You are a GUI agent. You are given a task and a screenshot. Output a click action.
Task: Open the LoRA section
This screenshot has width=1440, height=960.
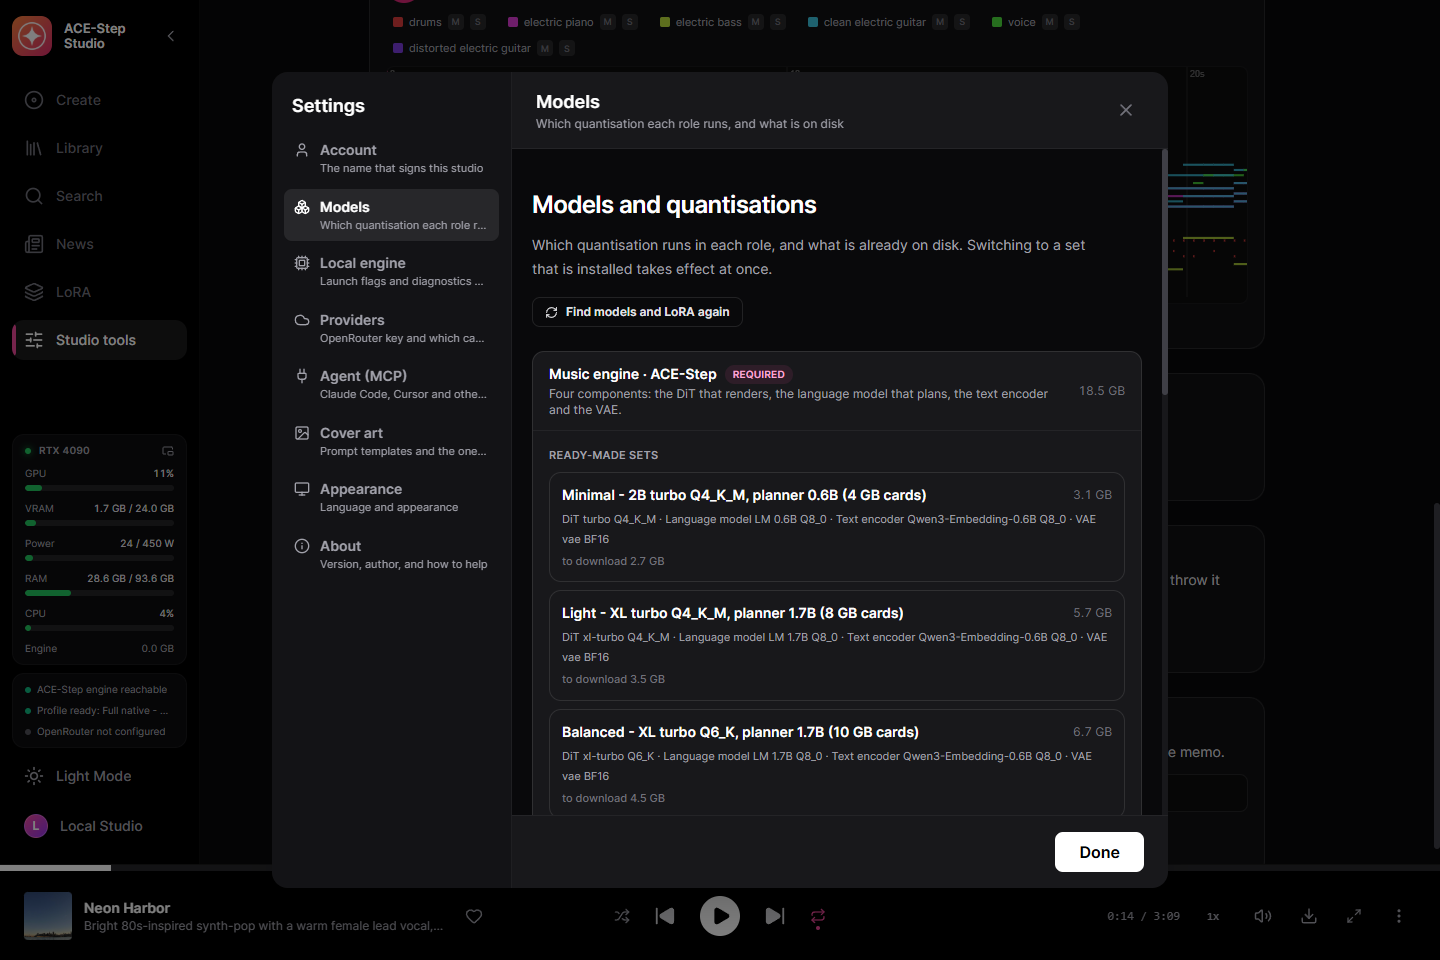click(99, 292)
